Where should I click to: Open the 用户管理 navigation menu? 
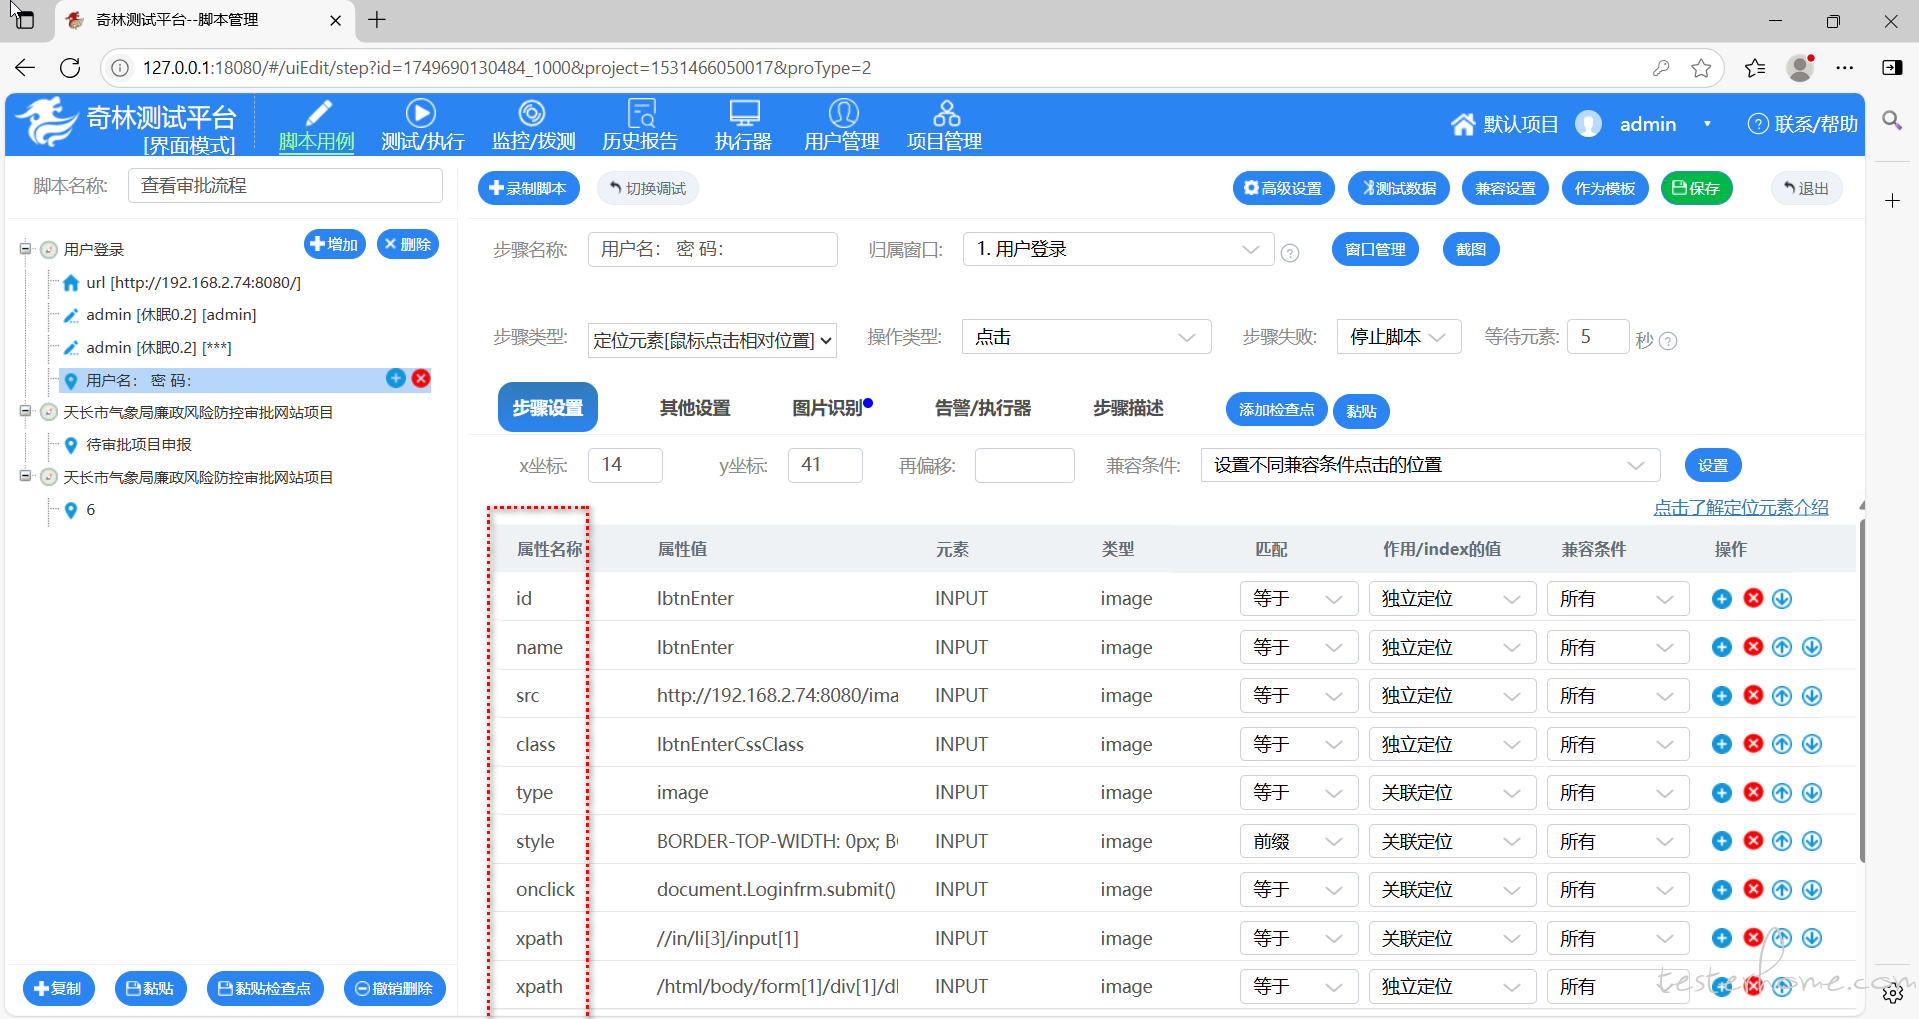(842, 125)
